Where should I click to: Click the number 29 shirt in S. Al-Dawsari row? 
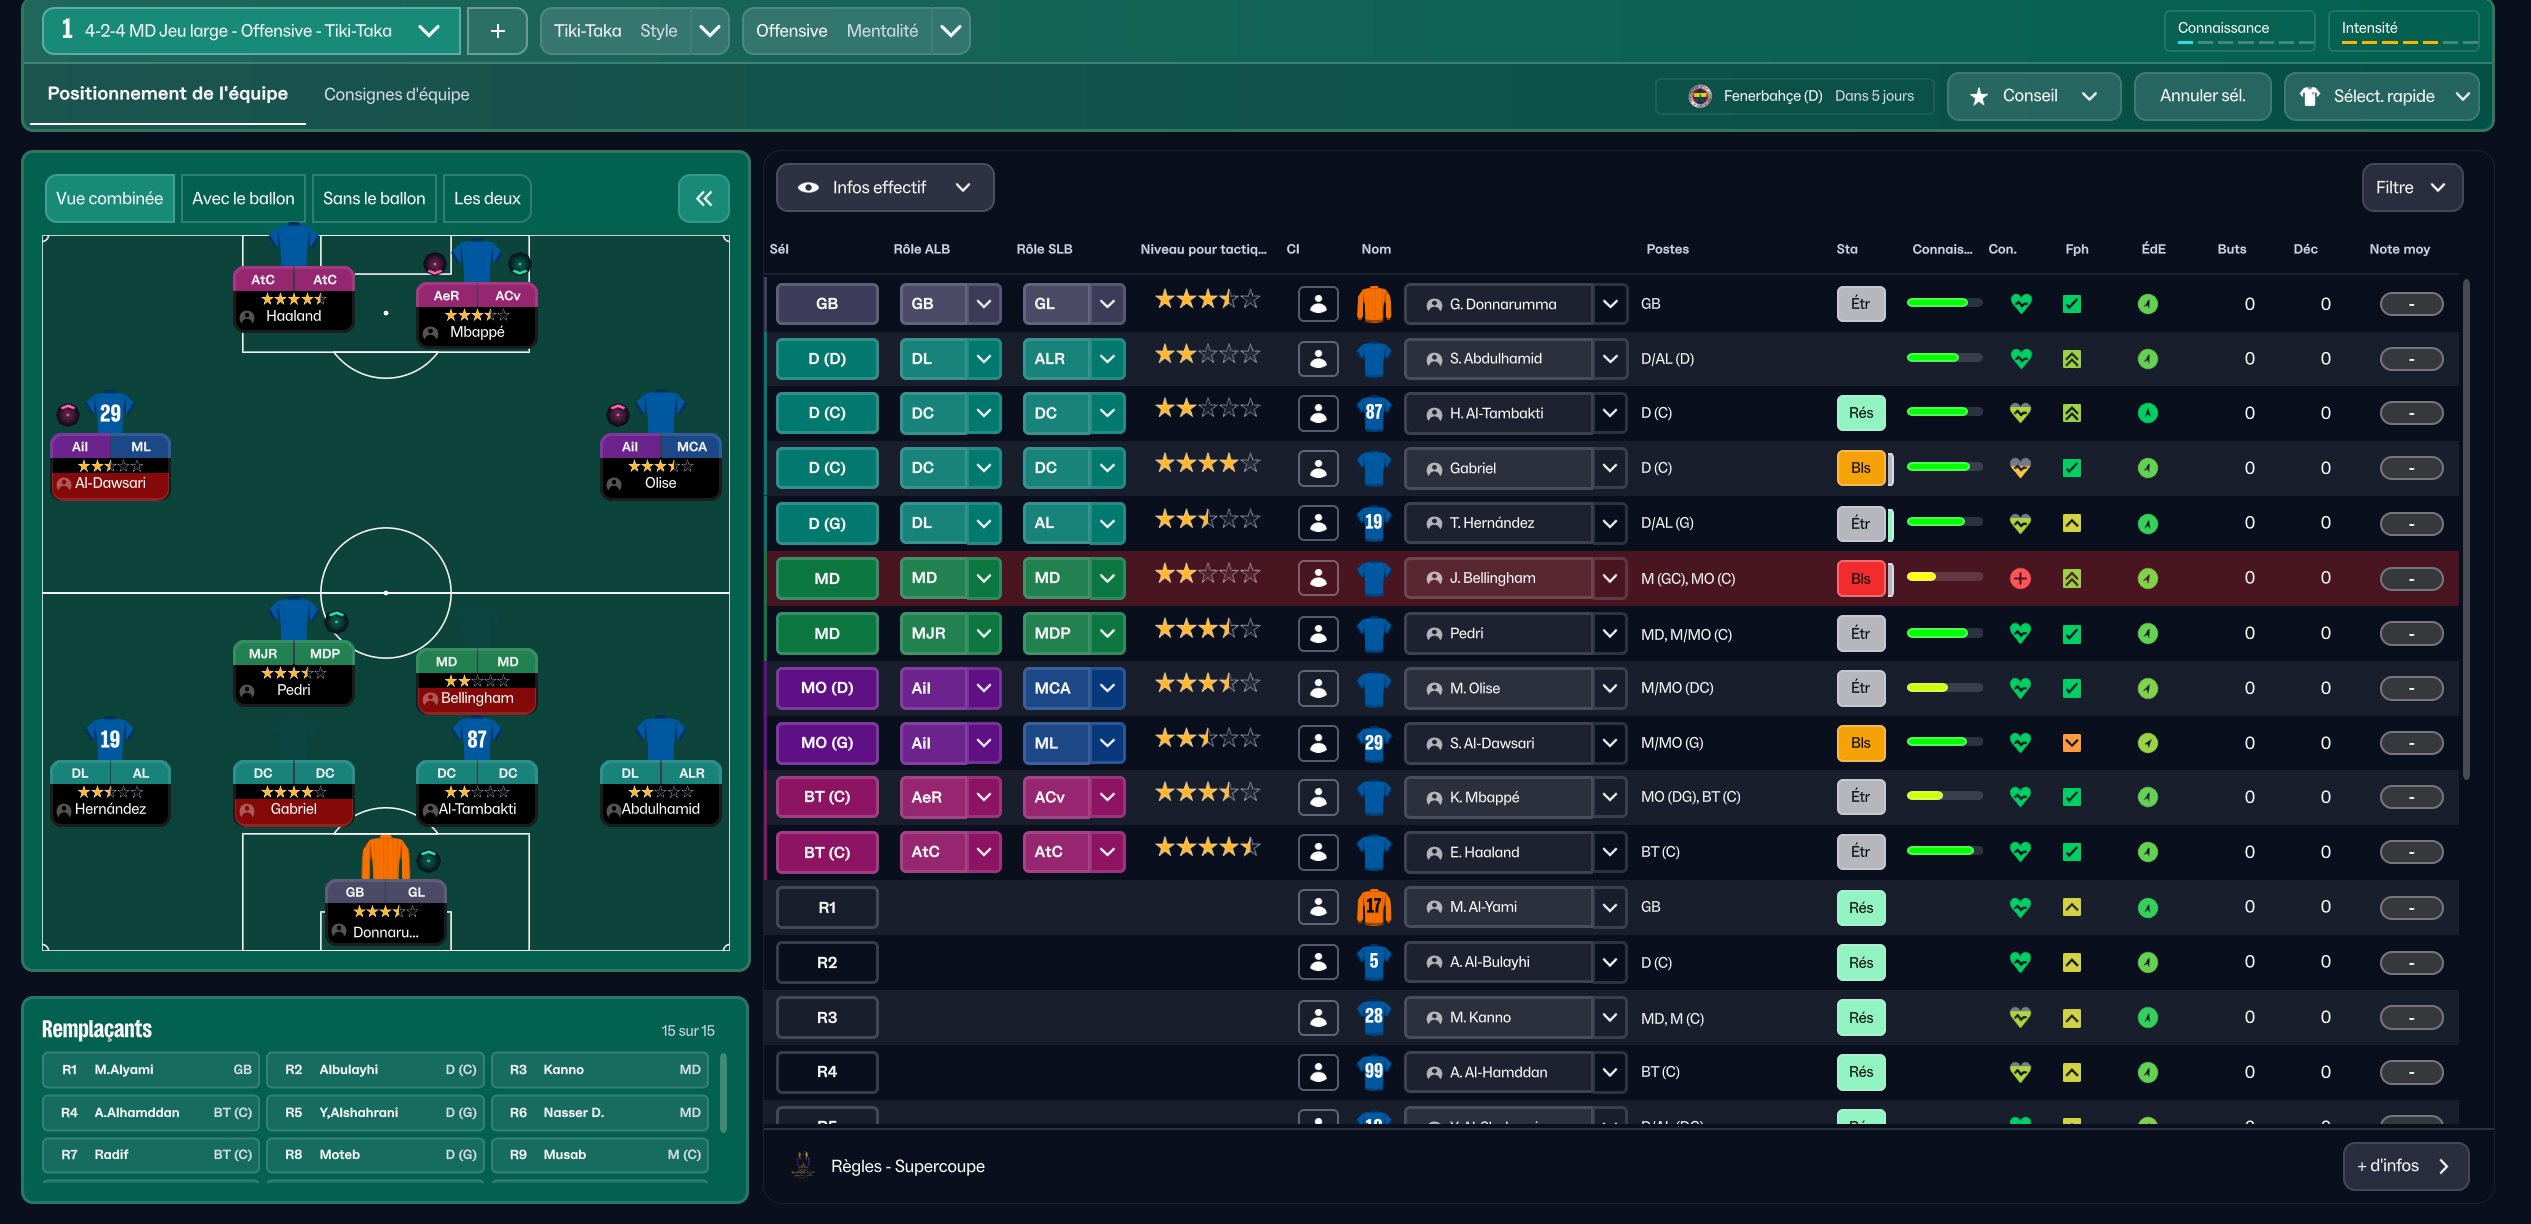pyautogui.click(x=1374, y=743)
